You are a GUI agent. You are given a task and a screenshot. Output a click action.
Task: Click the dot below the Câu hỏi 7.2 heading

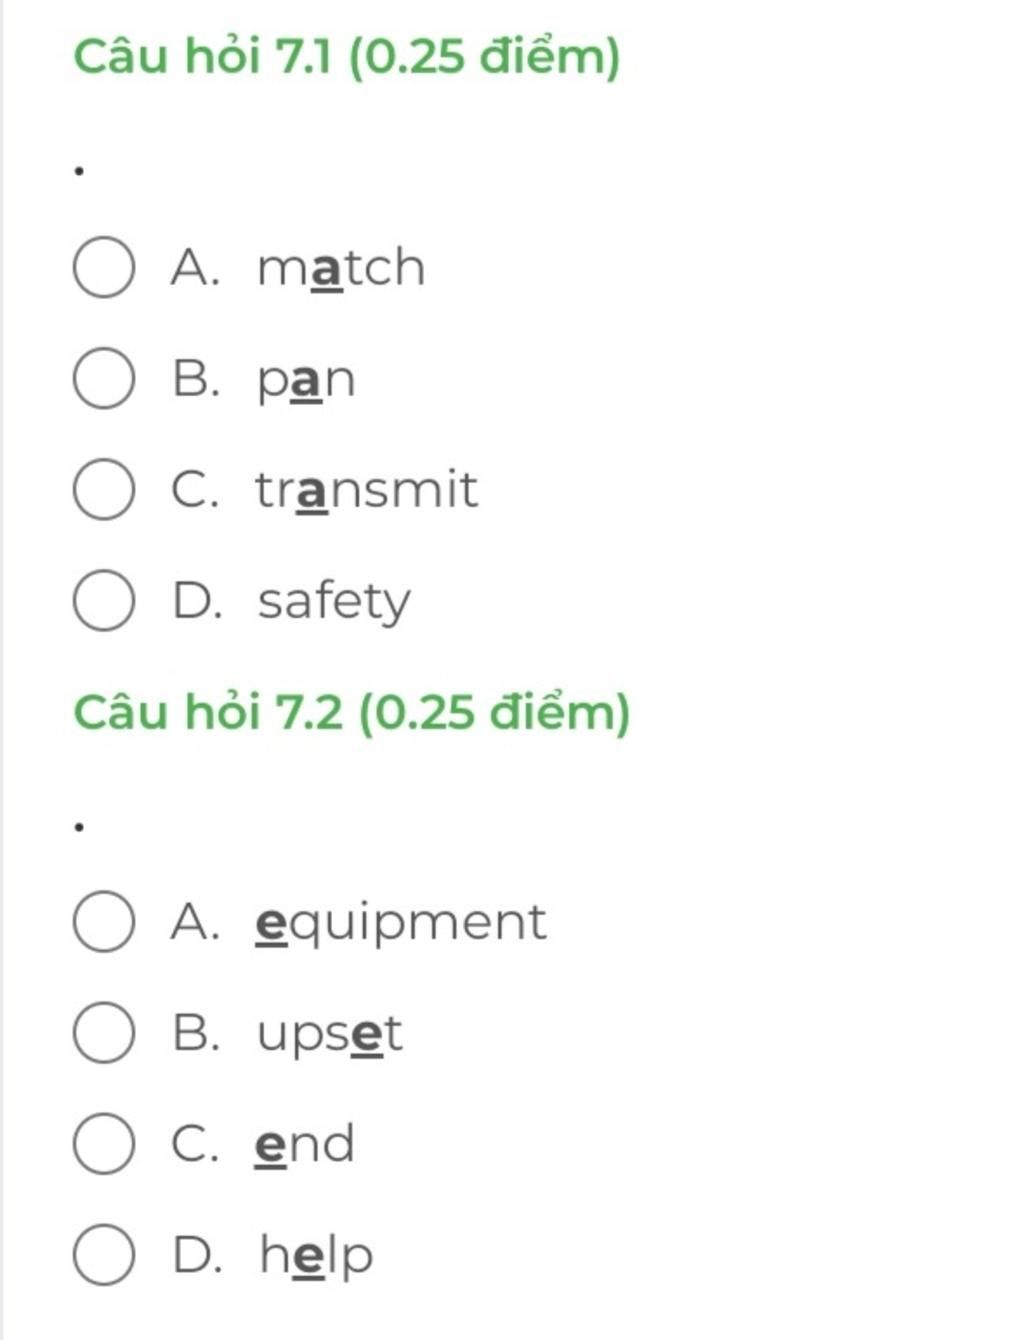click(79, 827)
